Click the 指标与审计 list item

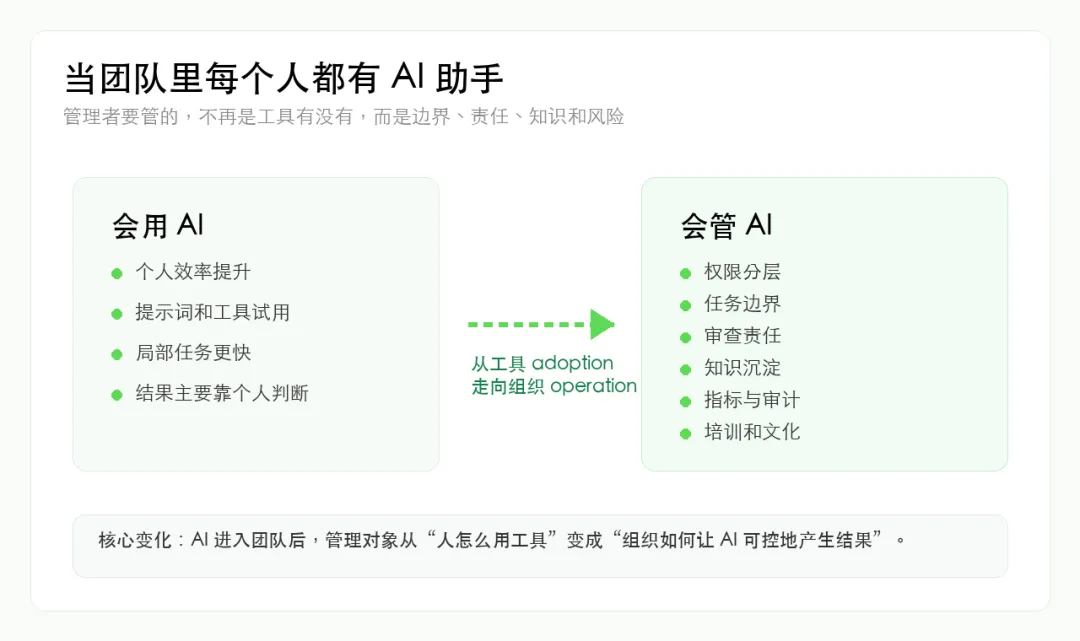point(752,400)
